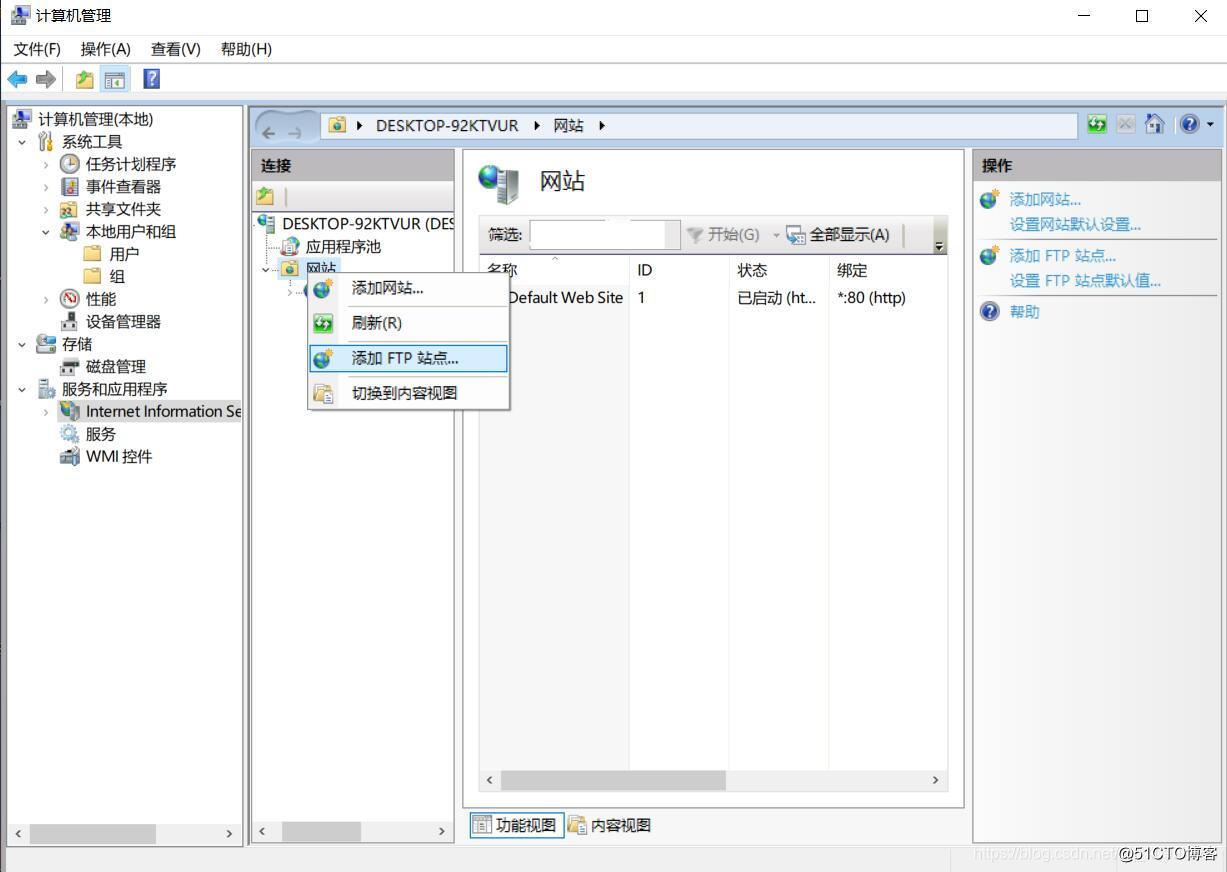This screenshot has width=1227, height=872.
Task: Collapse the 存储 node
Action: (22, 344)
